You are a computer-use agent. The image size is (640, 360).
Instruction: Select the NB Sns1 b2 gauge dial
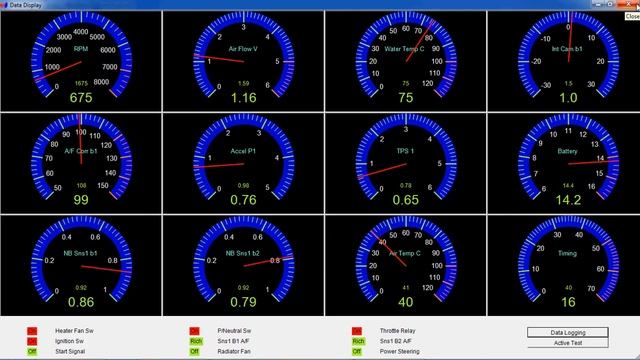click(x=244, y=259)
